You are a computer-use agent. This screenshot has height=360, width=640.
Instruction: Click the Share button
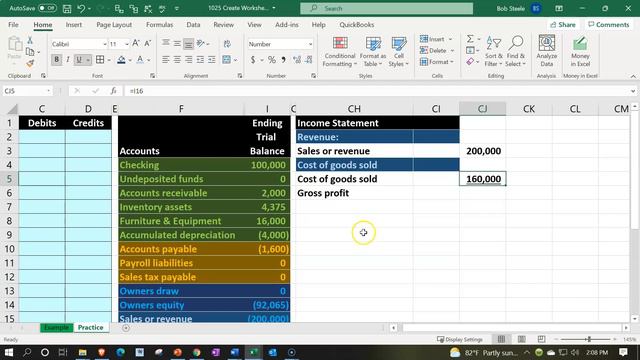pyautogui.click(x=563, y=25)
